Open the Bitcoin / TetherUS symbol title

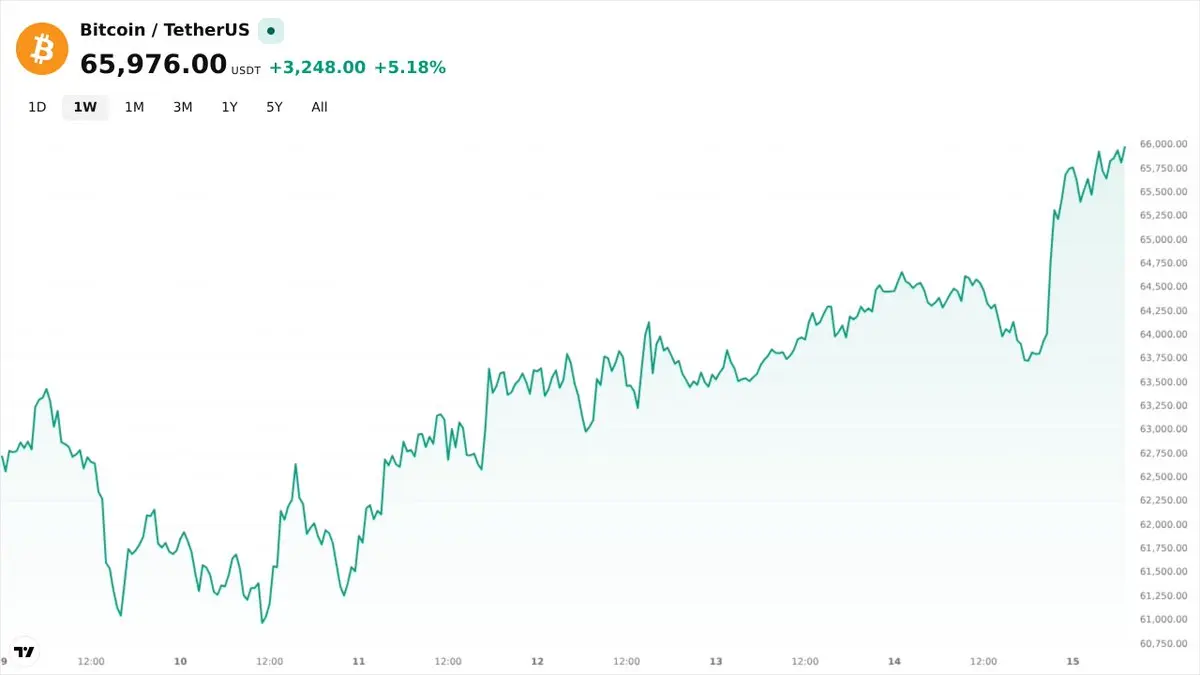165,30
